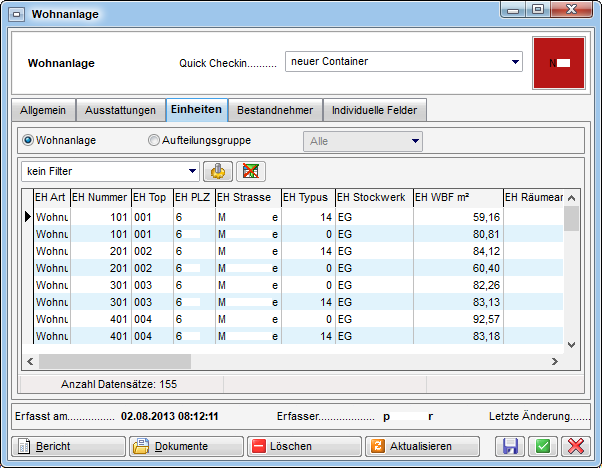The height and width of the screenshot is (468, 602).
Task: Click the EH Top column header
Action: (152, 197)
